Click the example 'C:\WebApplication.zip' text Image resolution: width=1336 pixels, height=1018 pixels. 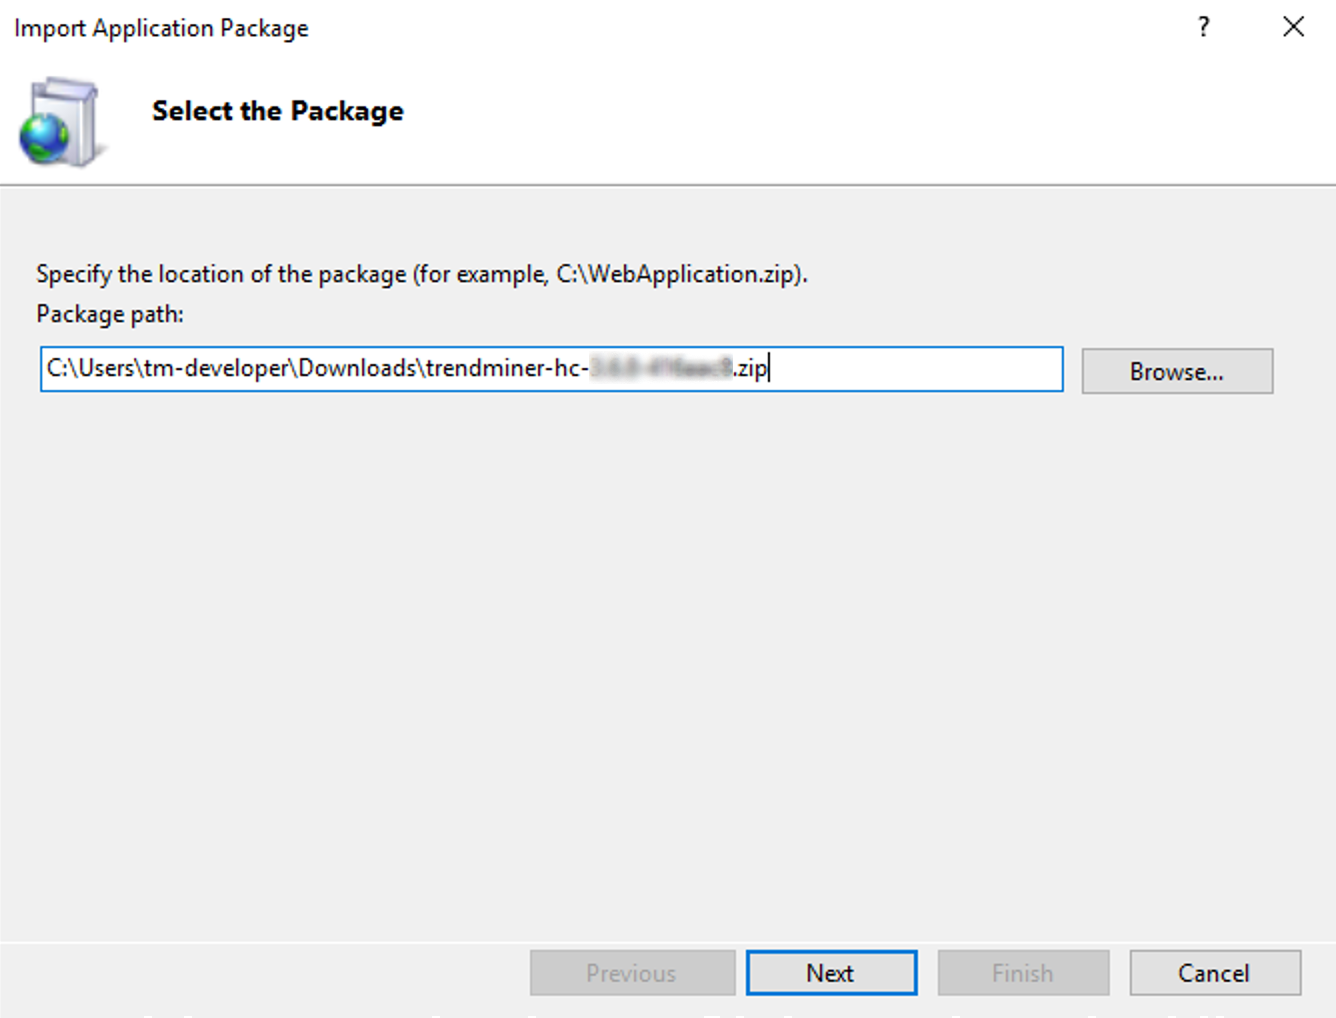[x=676, y=274]
